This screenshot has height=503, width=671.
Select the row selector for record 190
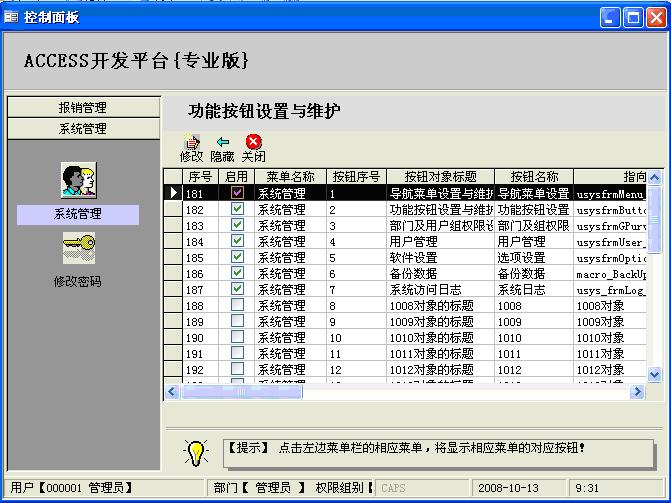point(173,337)
